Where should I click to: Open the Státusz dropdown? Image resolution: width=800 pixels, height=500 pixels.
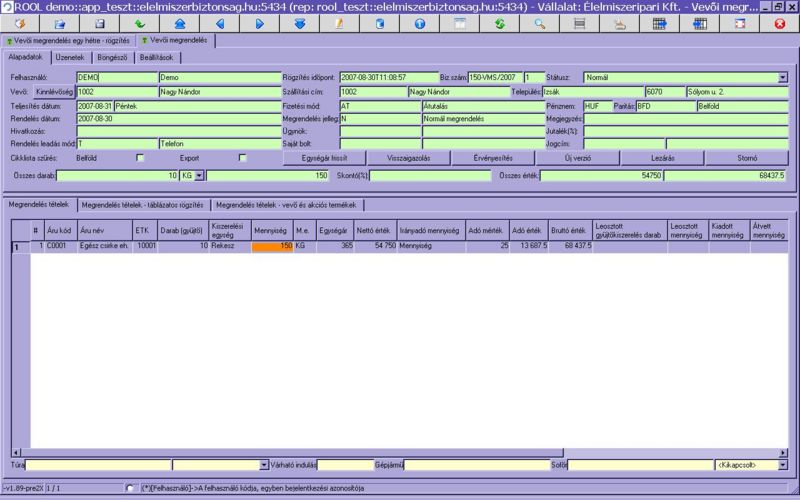click(x=782, y=77)
